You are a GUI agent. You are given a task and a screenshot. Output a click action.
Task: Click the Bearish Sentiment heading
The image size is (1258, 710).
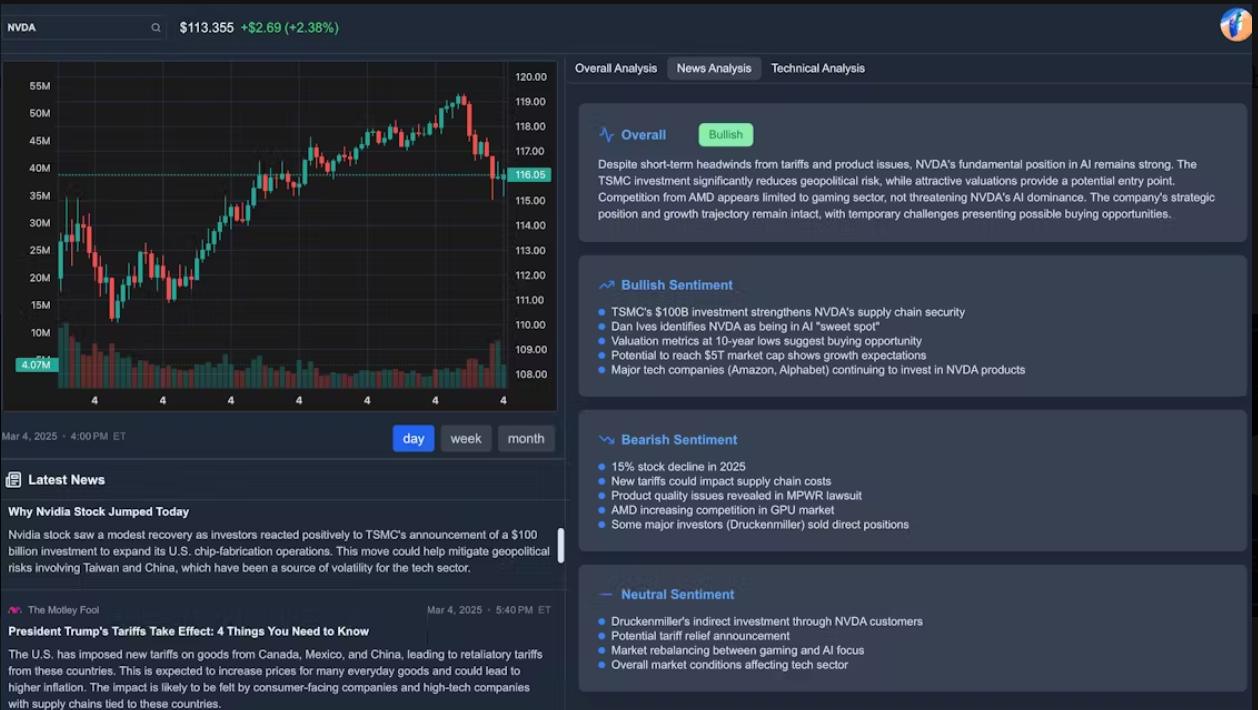679,440
